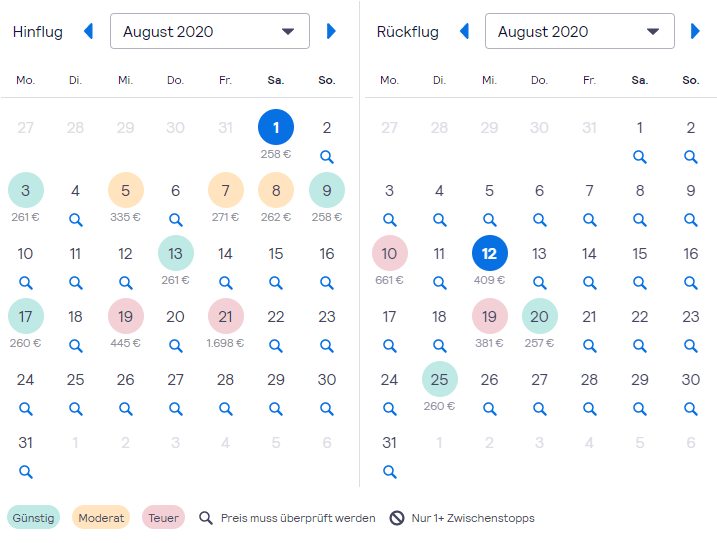
Task: Check price for Hinflug August 31
Action: [x=26, y=471]
